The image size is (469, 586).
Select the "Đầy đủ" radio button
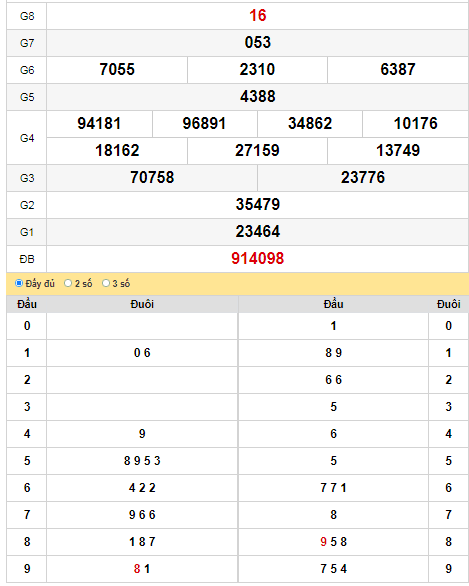19,283
